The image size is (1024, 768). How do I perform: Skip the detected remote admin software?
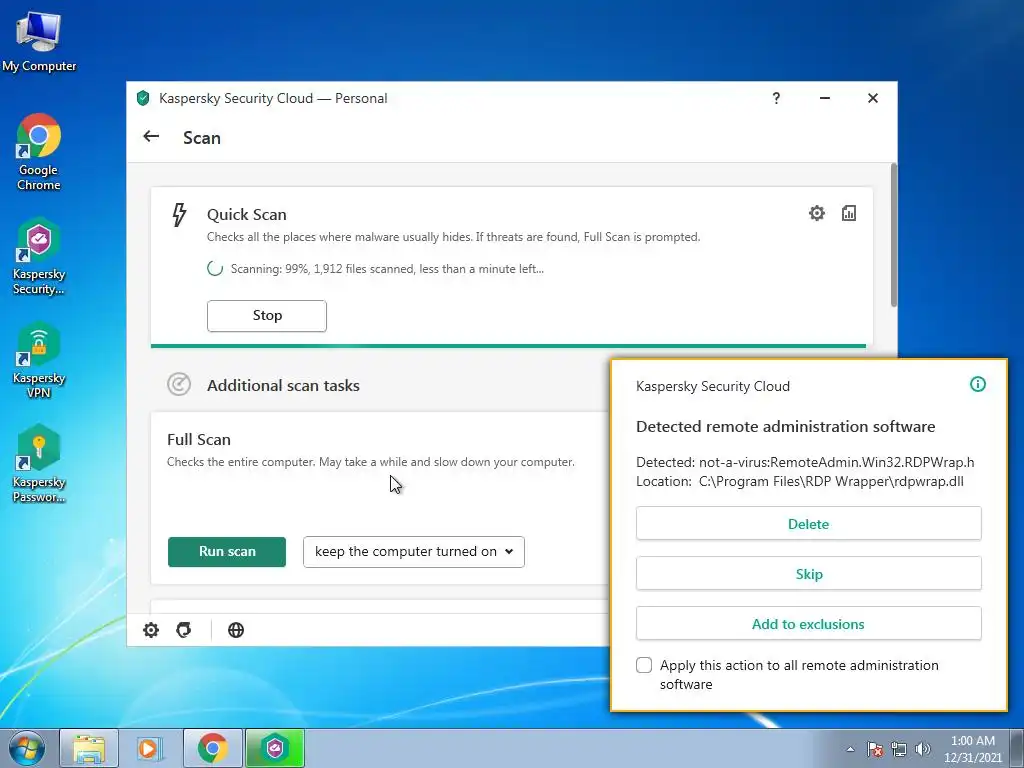pos(808,573)
